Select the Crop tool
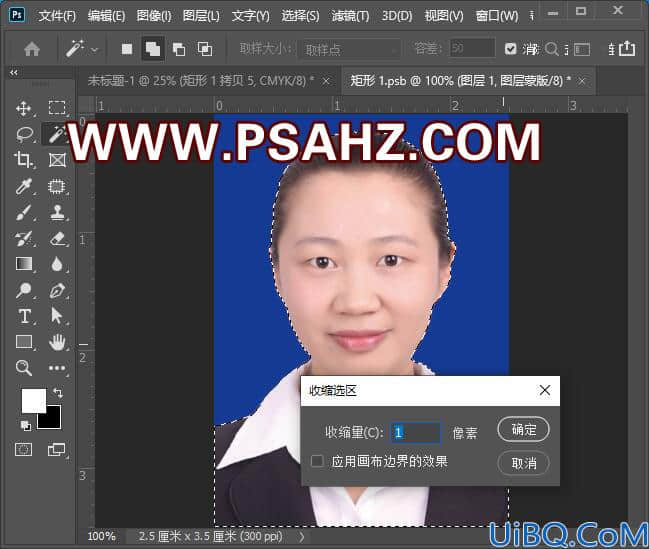 [23, 160]
